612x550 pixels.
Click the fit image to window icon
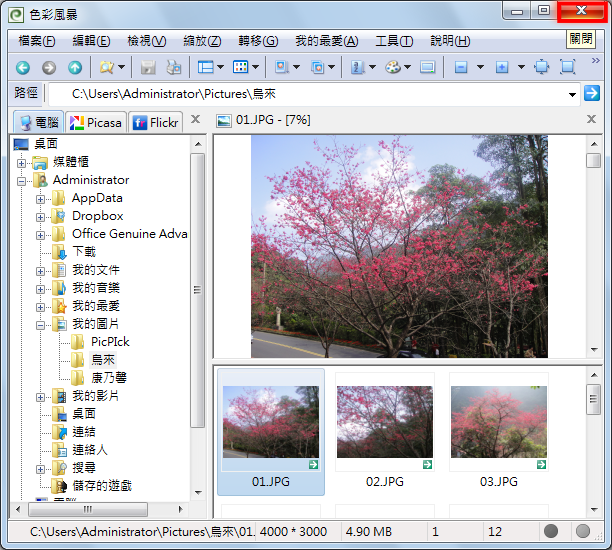(542, 67)
